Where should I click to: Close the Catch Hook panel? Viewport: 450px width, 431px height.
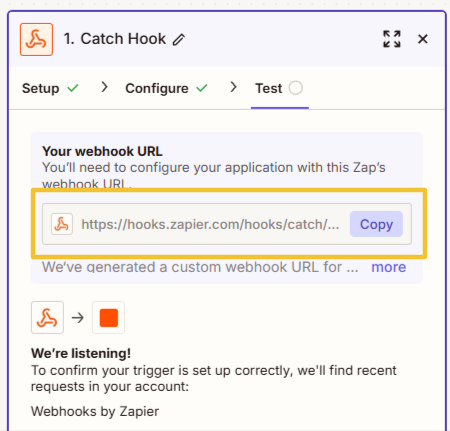(423, 39)
